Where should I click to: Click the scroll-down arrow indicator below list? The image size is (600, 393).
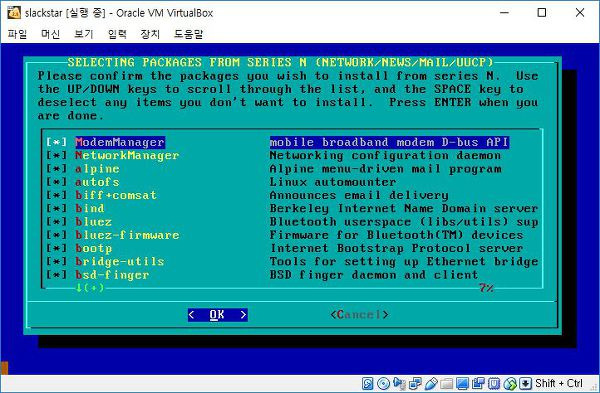click(90, 288)
